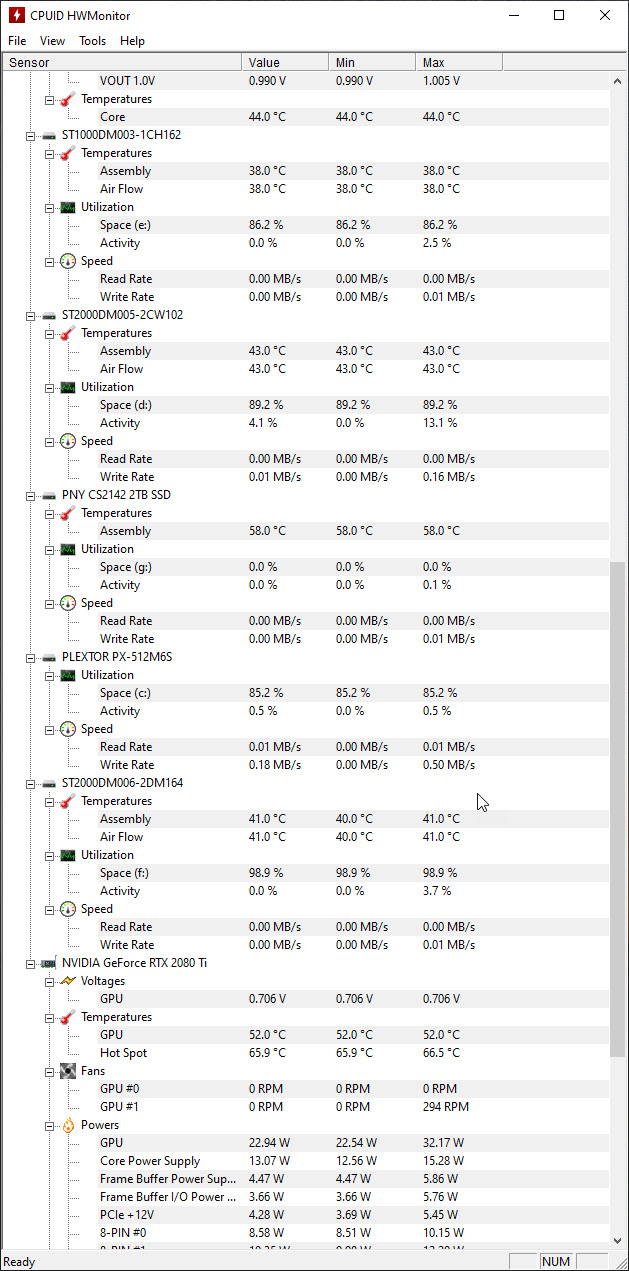Click the NVIDIA GeForce RTX 2080 Ti card icon

pyautogui.click(x=48, y=963)
